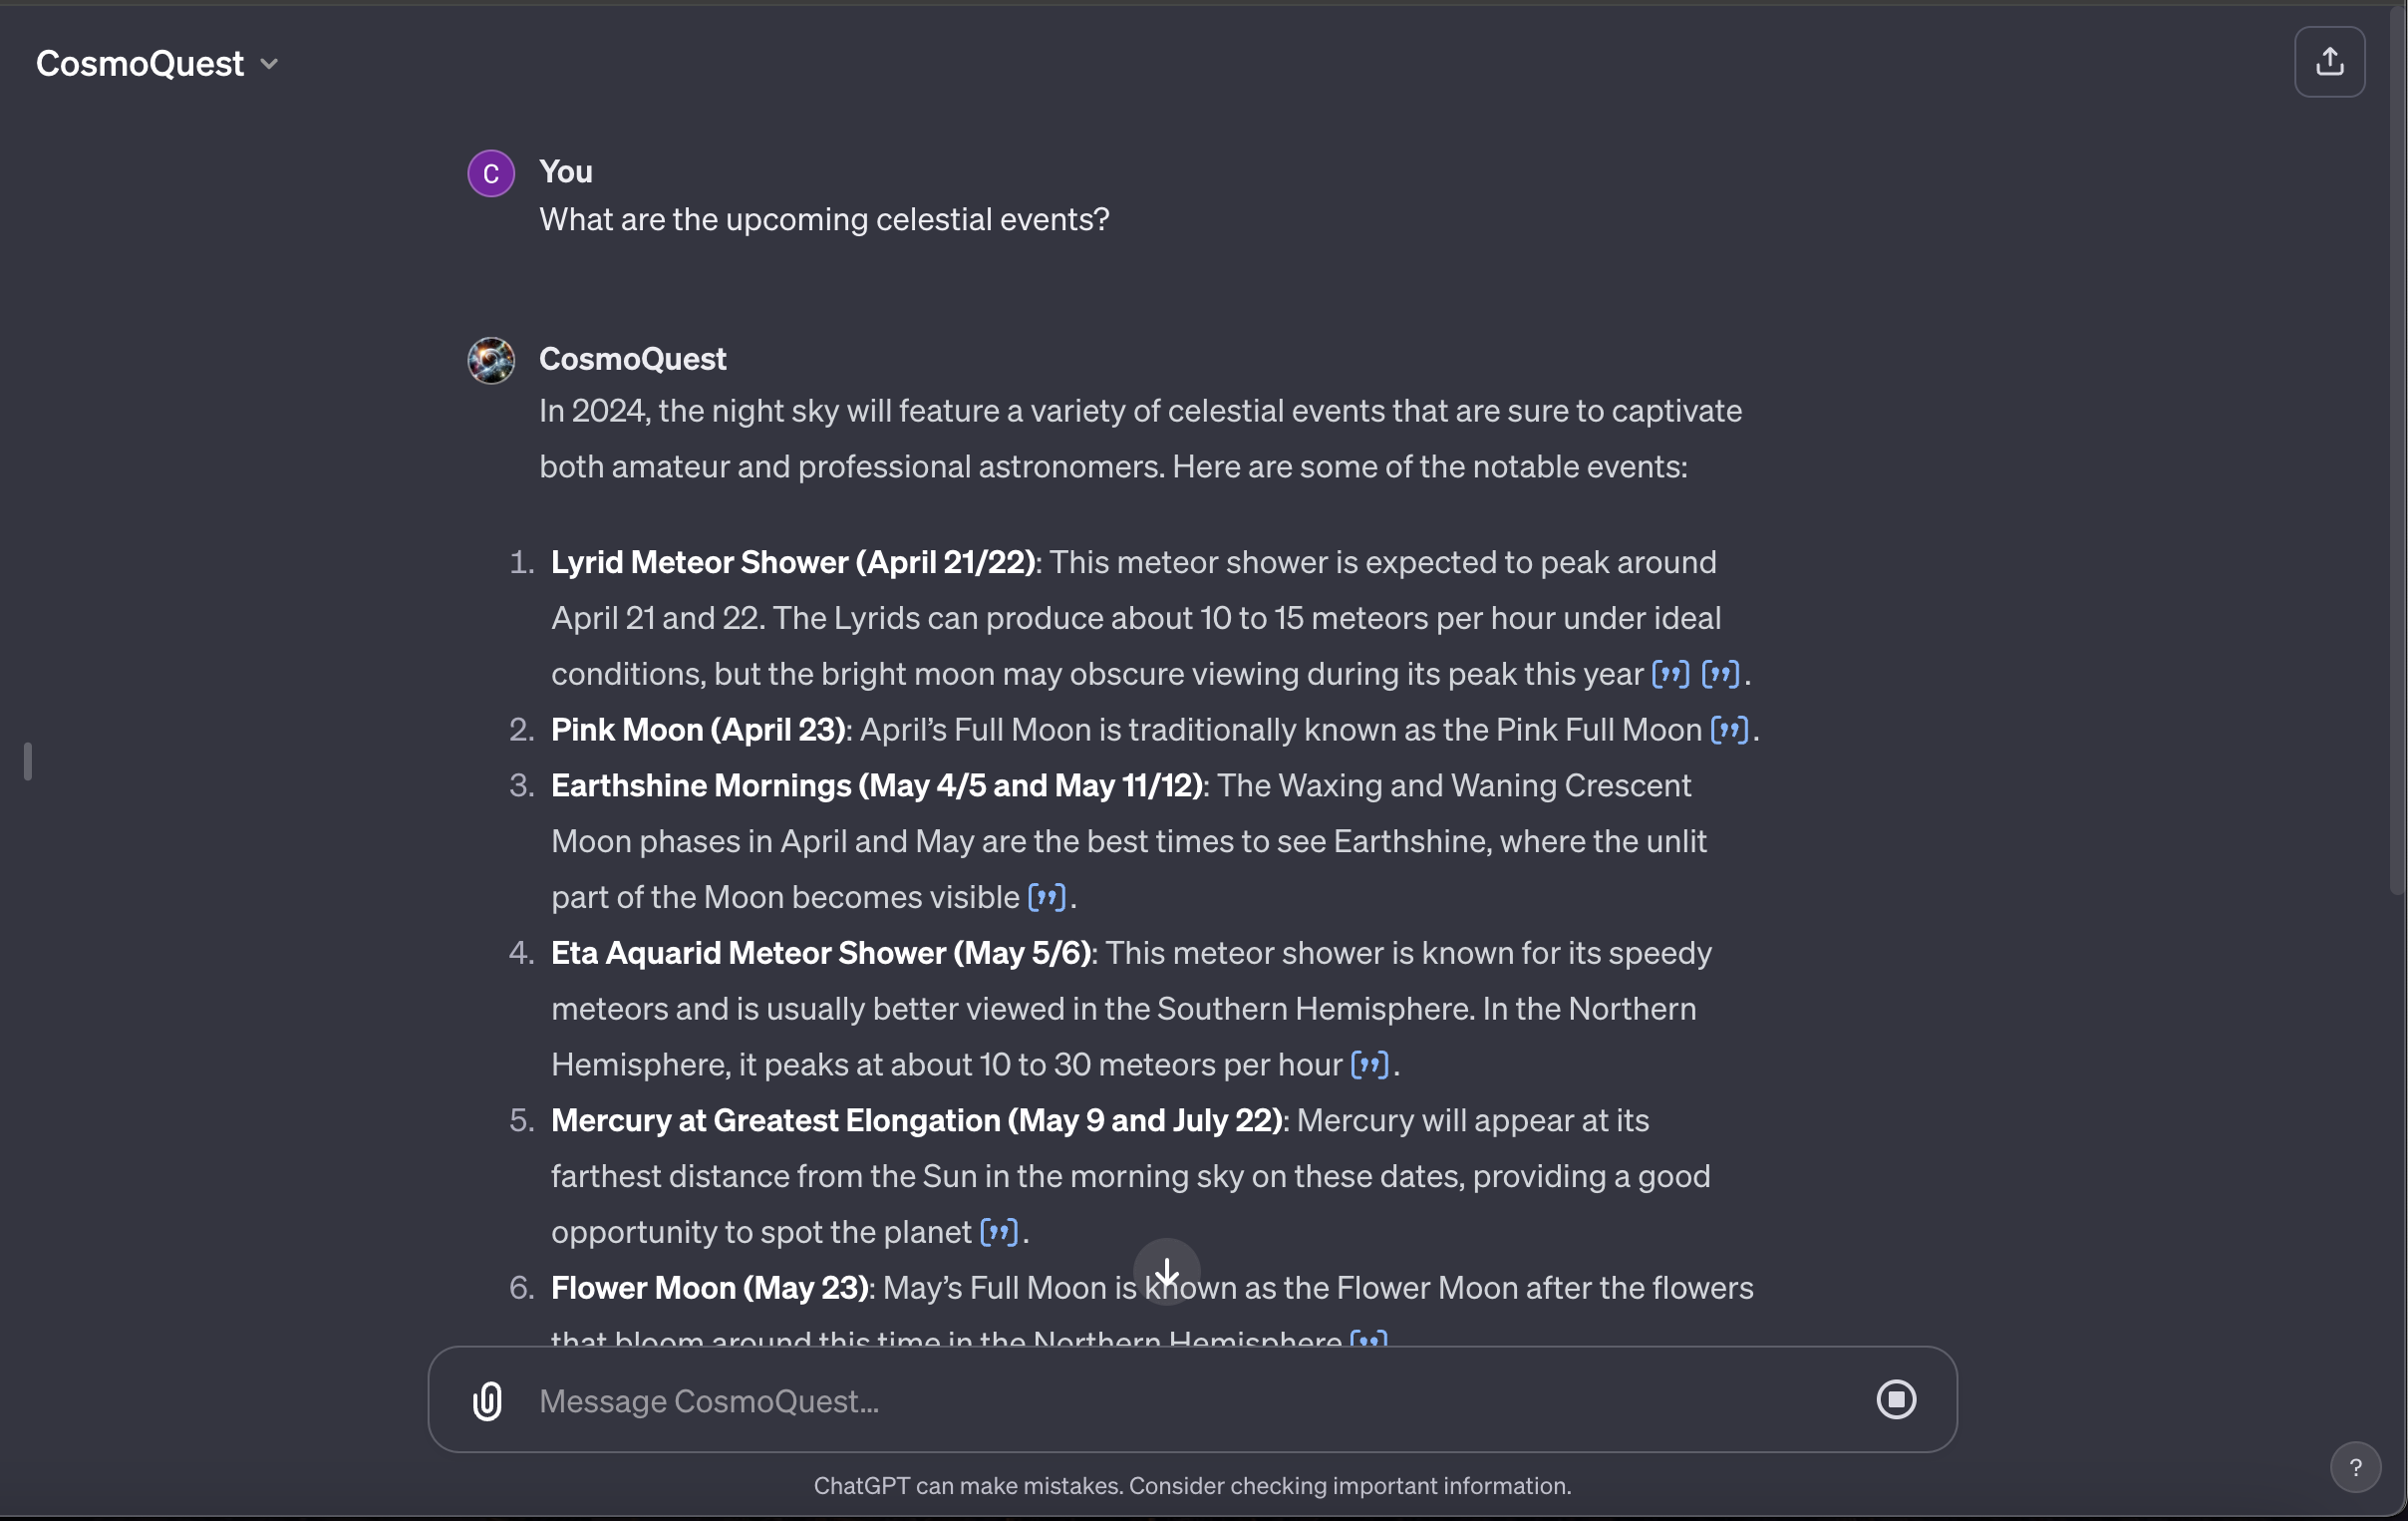Screen dimensions: 2408x1521
Task: Open the Eta Aquarid citation quote icon
Action: tap(1369, 1064)
